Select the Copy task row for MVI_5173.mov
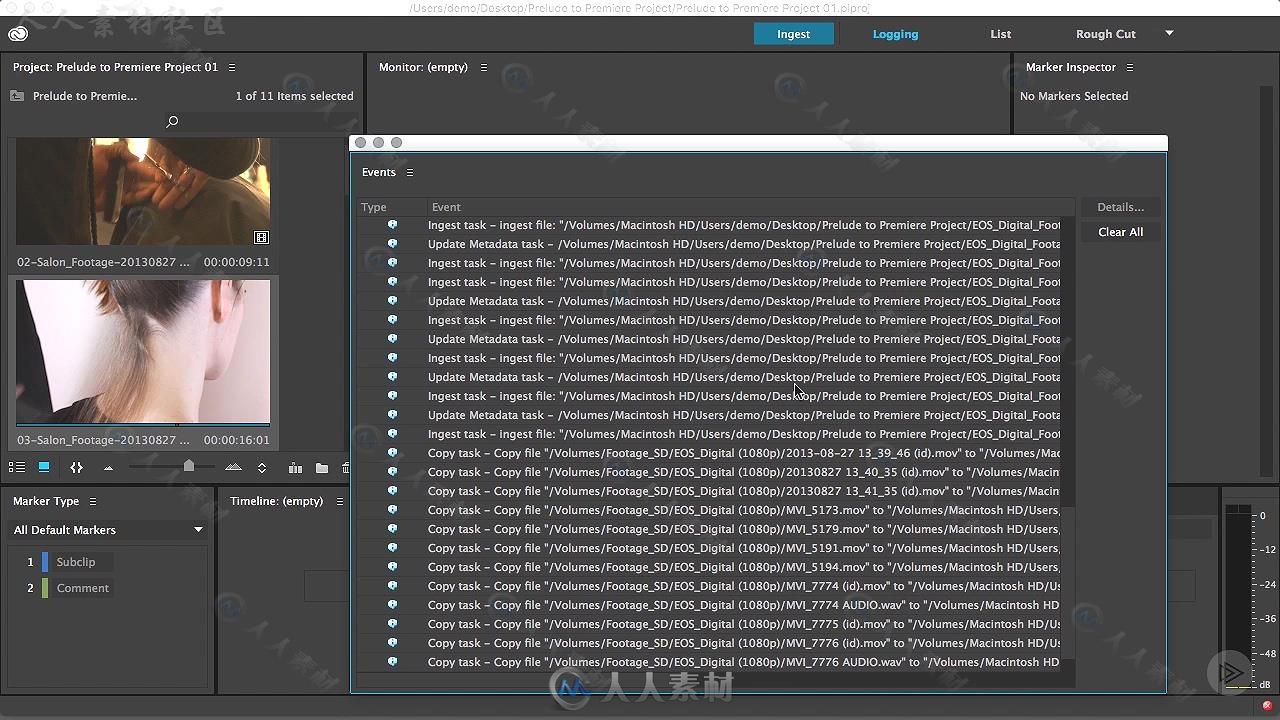 pos(710,510)
